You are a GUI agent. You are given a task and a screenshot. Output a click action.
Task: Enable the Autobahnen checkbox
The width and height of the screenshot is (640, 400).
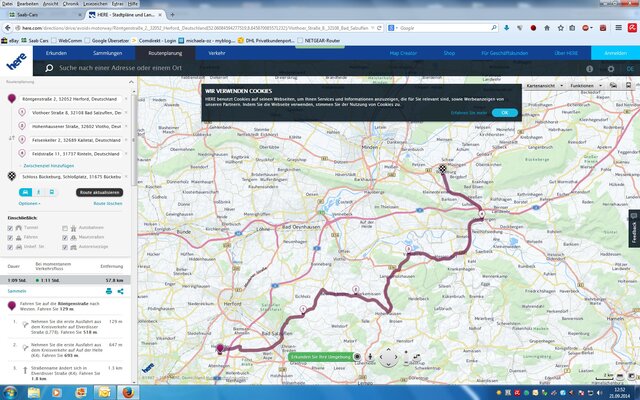click(x=65, y=228)
